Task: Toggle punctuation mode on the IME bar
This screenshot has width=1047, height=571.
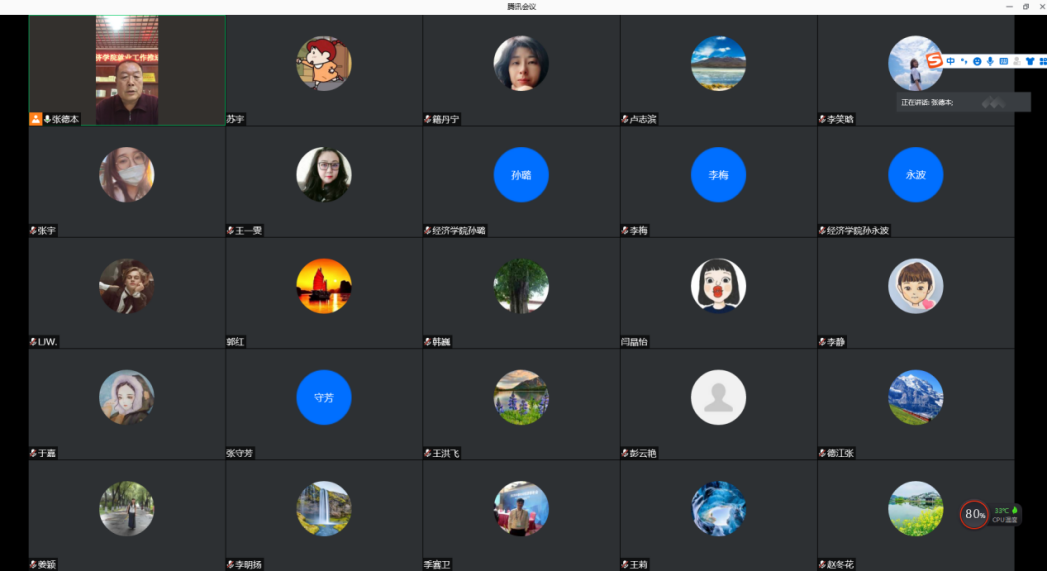Action: tap(964, 61)
